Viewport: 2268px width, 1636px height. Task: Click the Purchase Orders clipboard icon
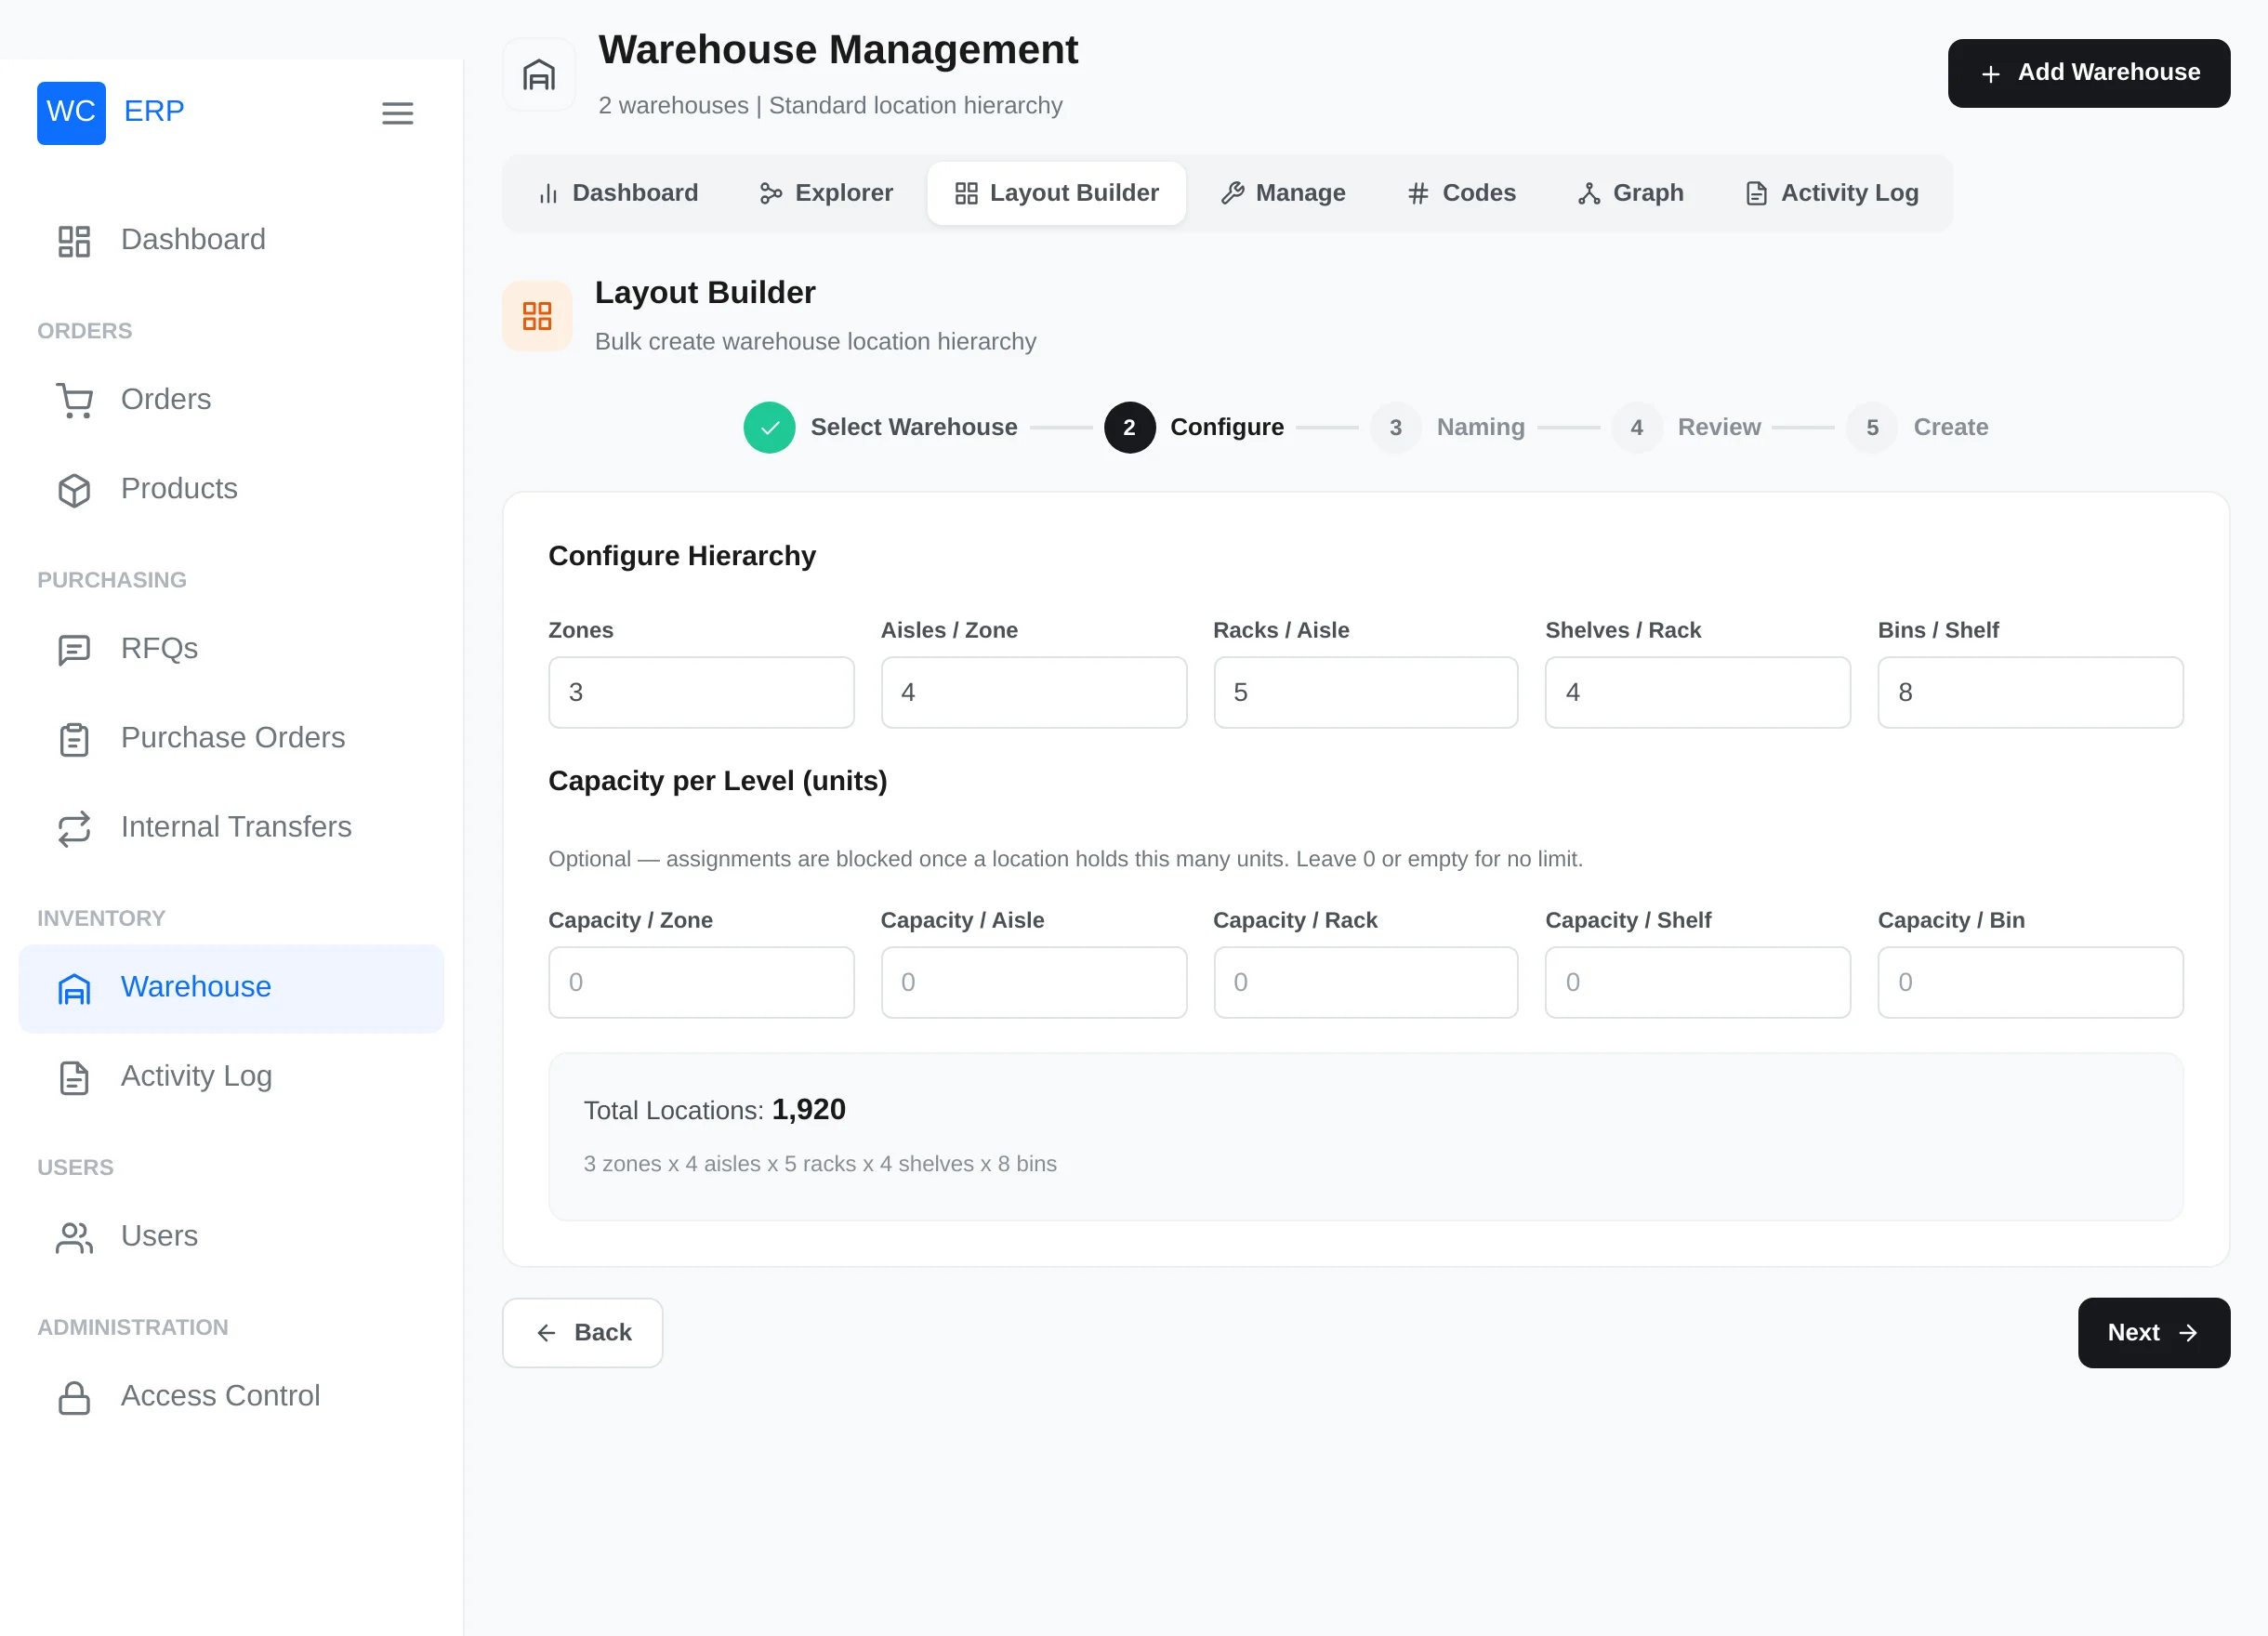pos(74,739)
